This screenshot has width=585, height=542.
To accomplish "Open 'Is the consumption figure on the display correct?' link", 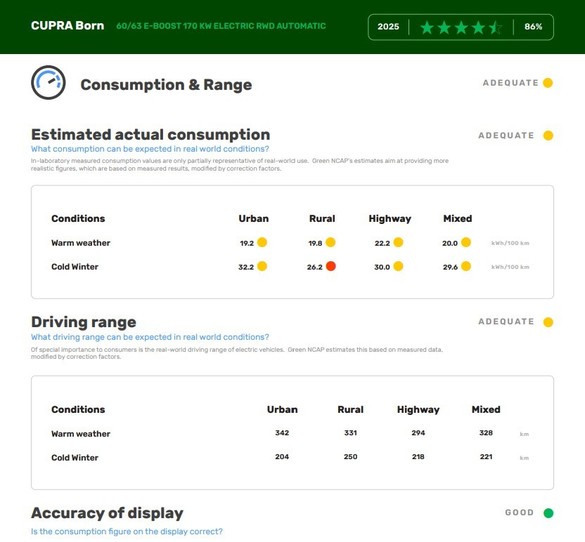I will (126, 531).
